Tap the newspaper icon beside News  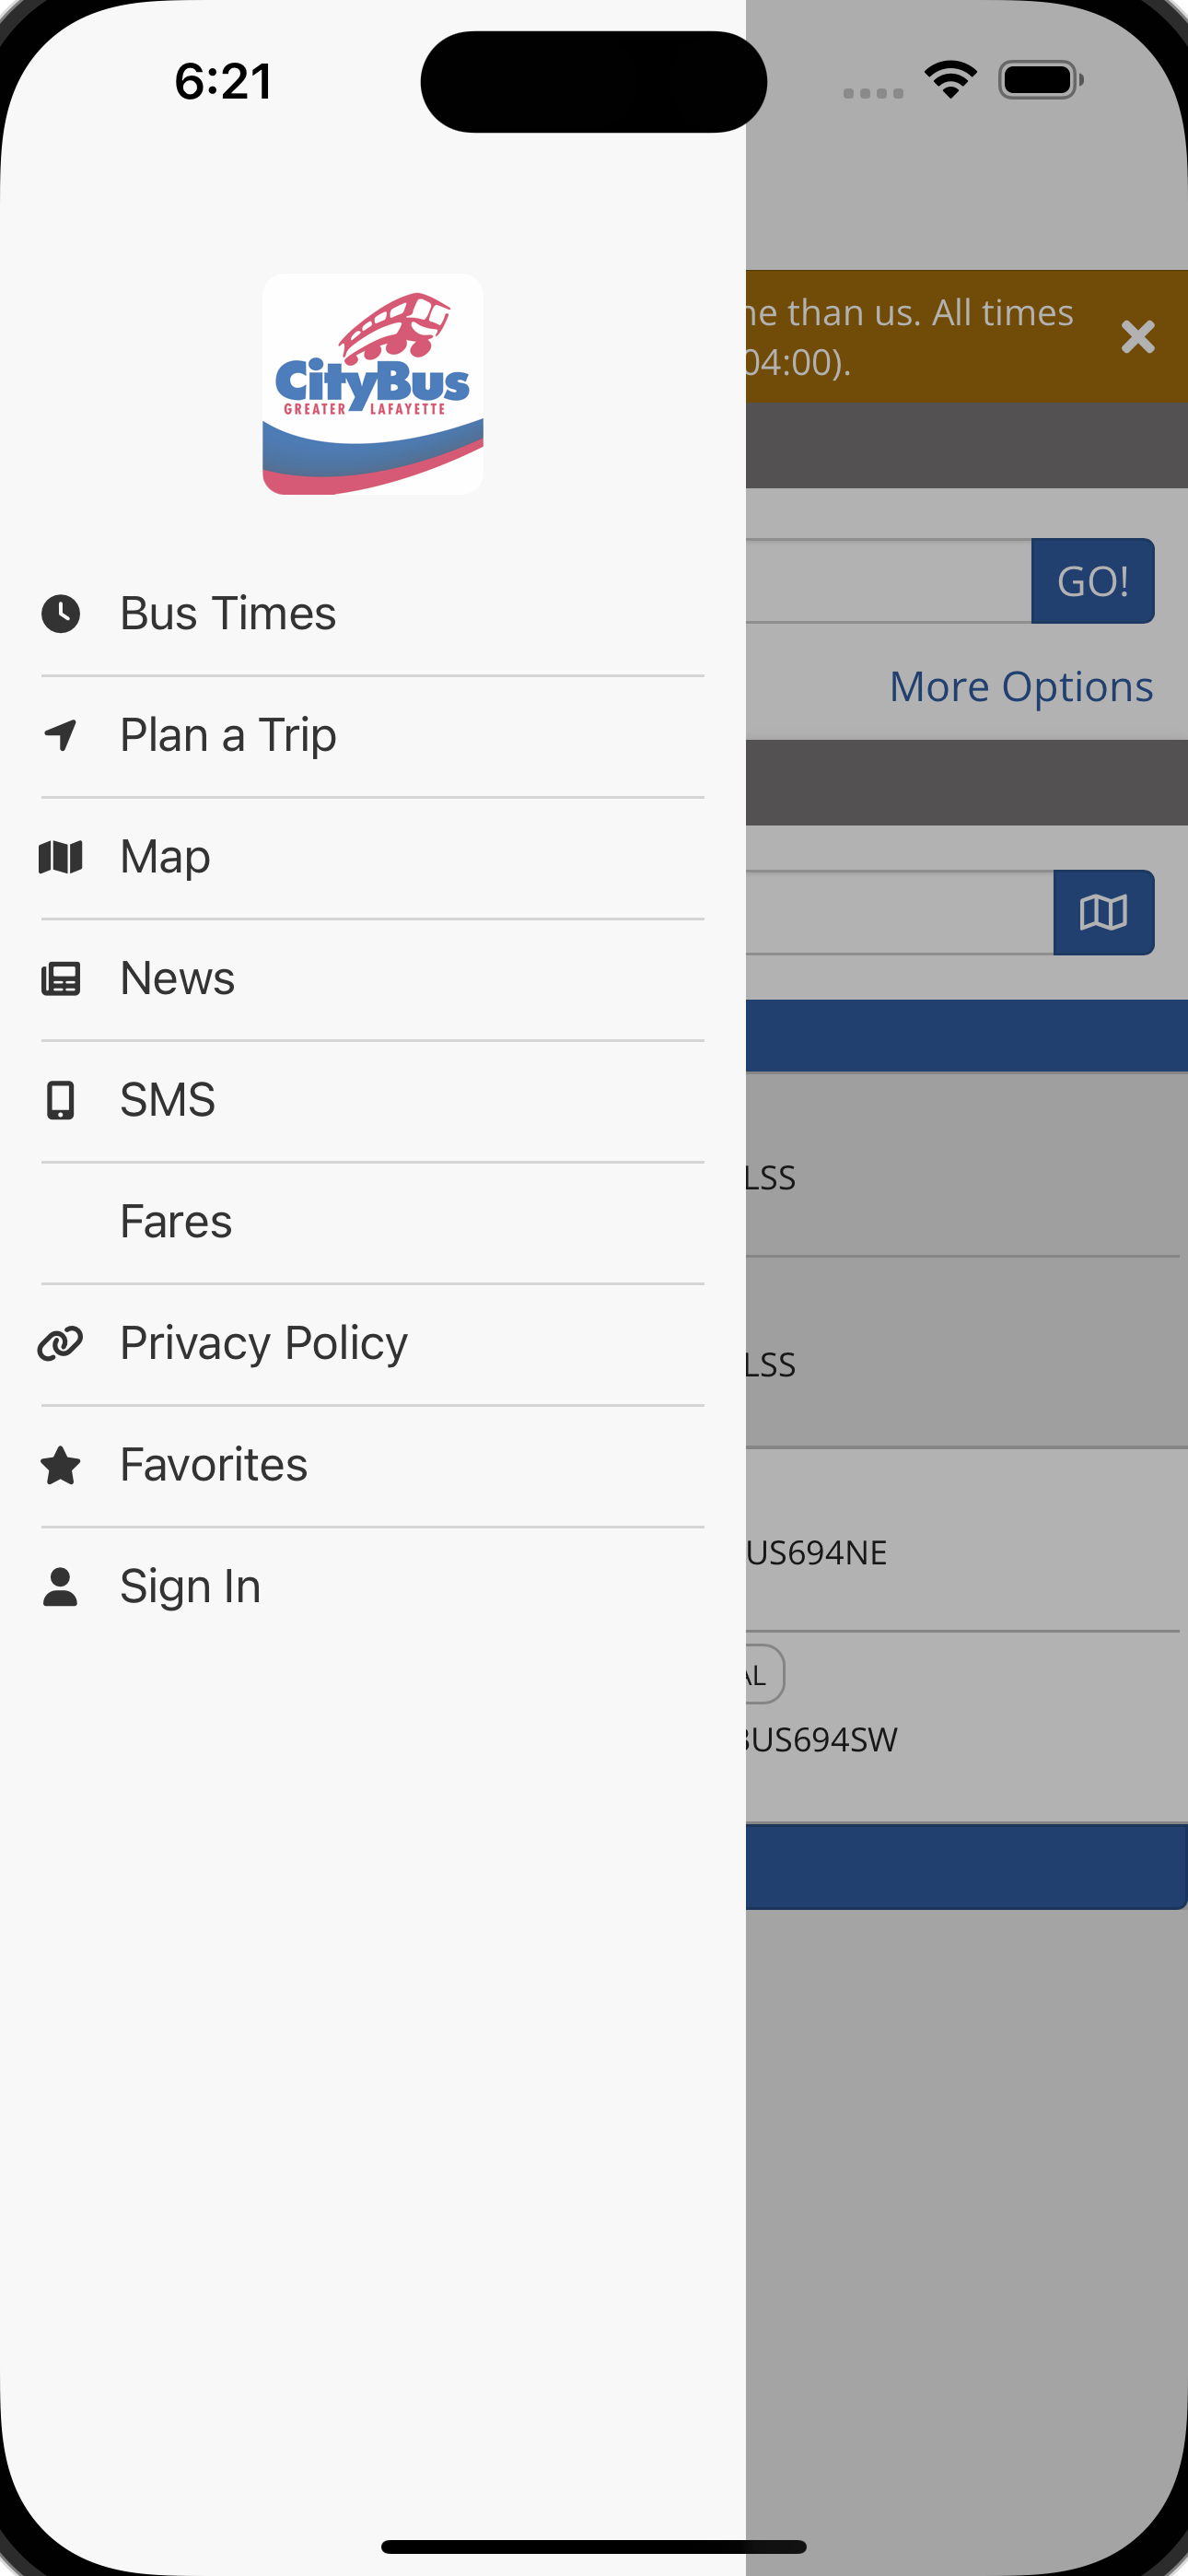coord(61,978)
